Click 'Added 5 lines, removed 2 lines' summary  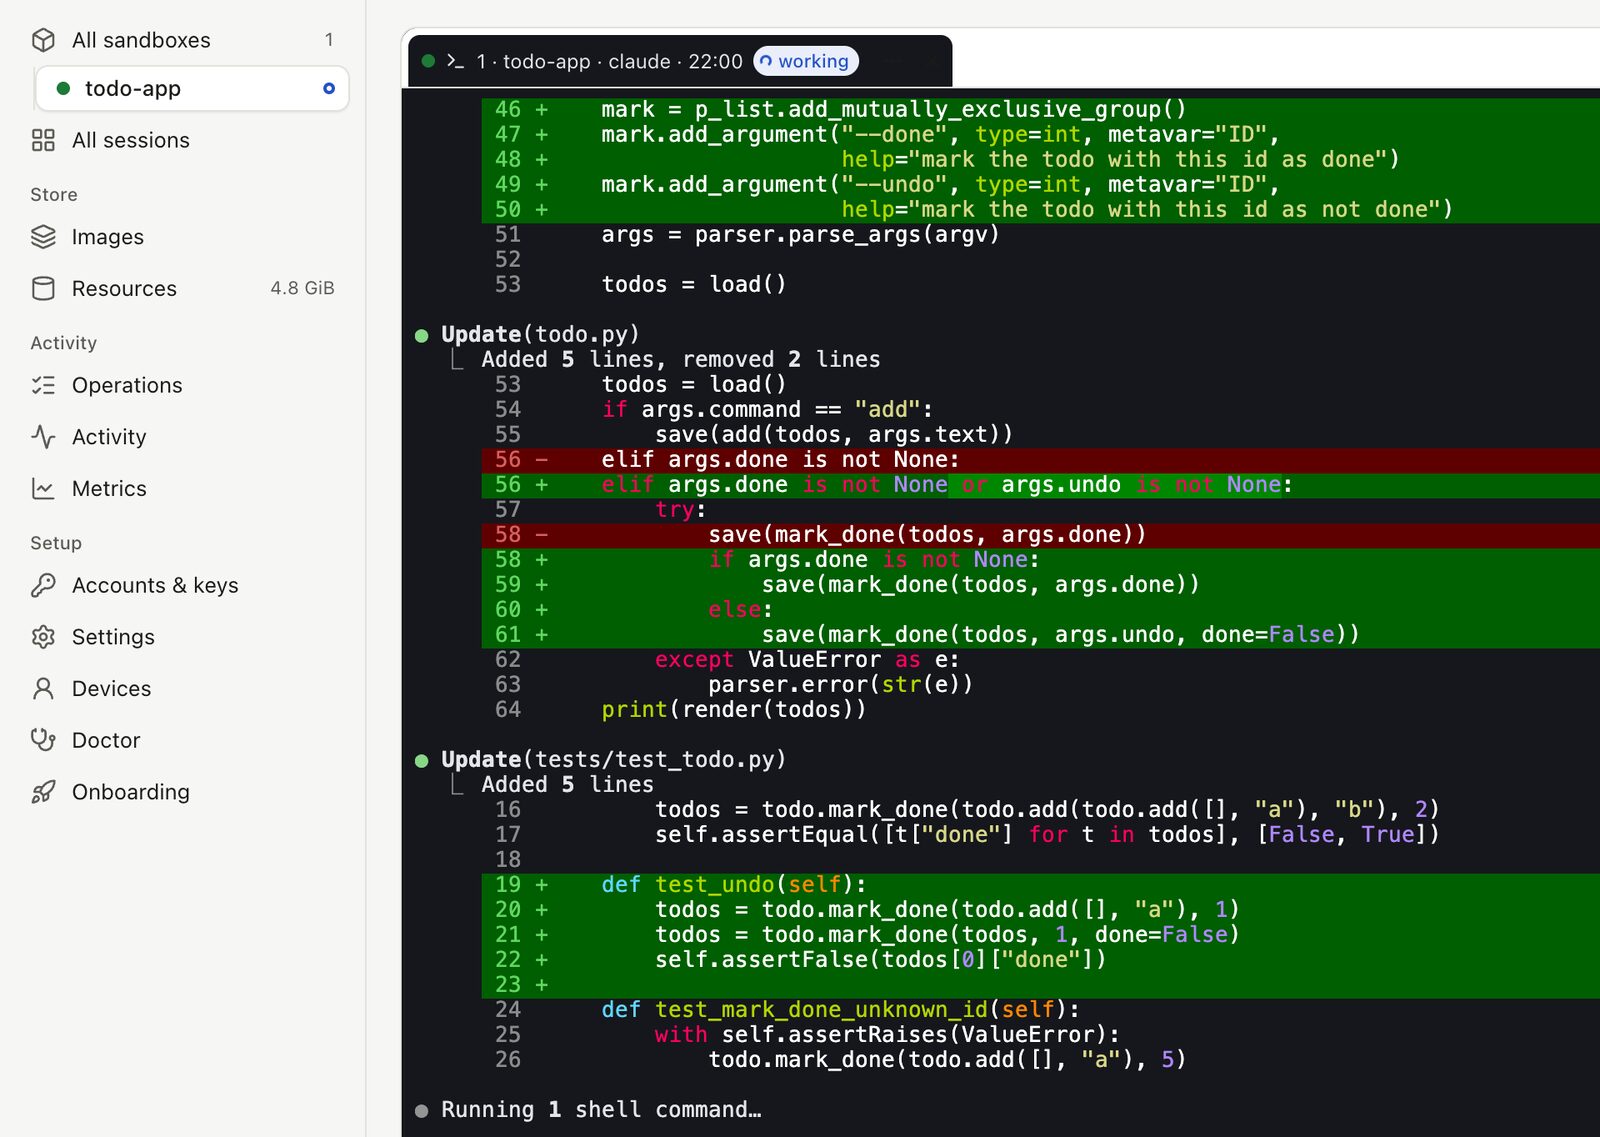coord(681,359)
